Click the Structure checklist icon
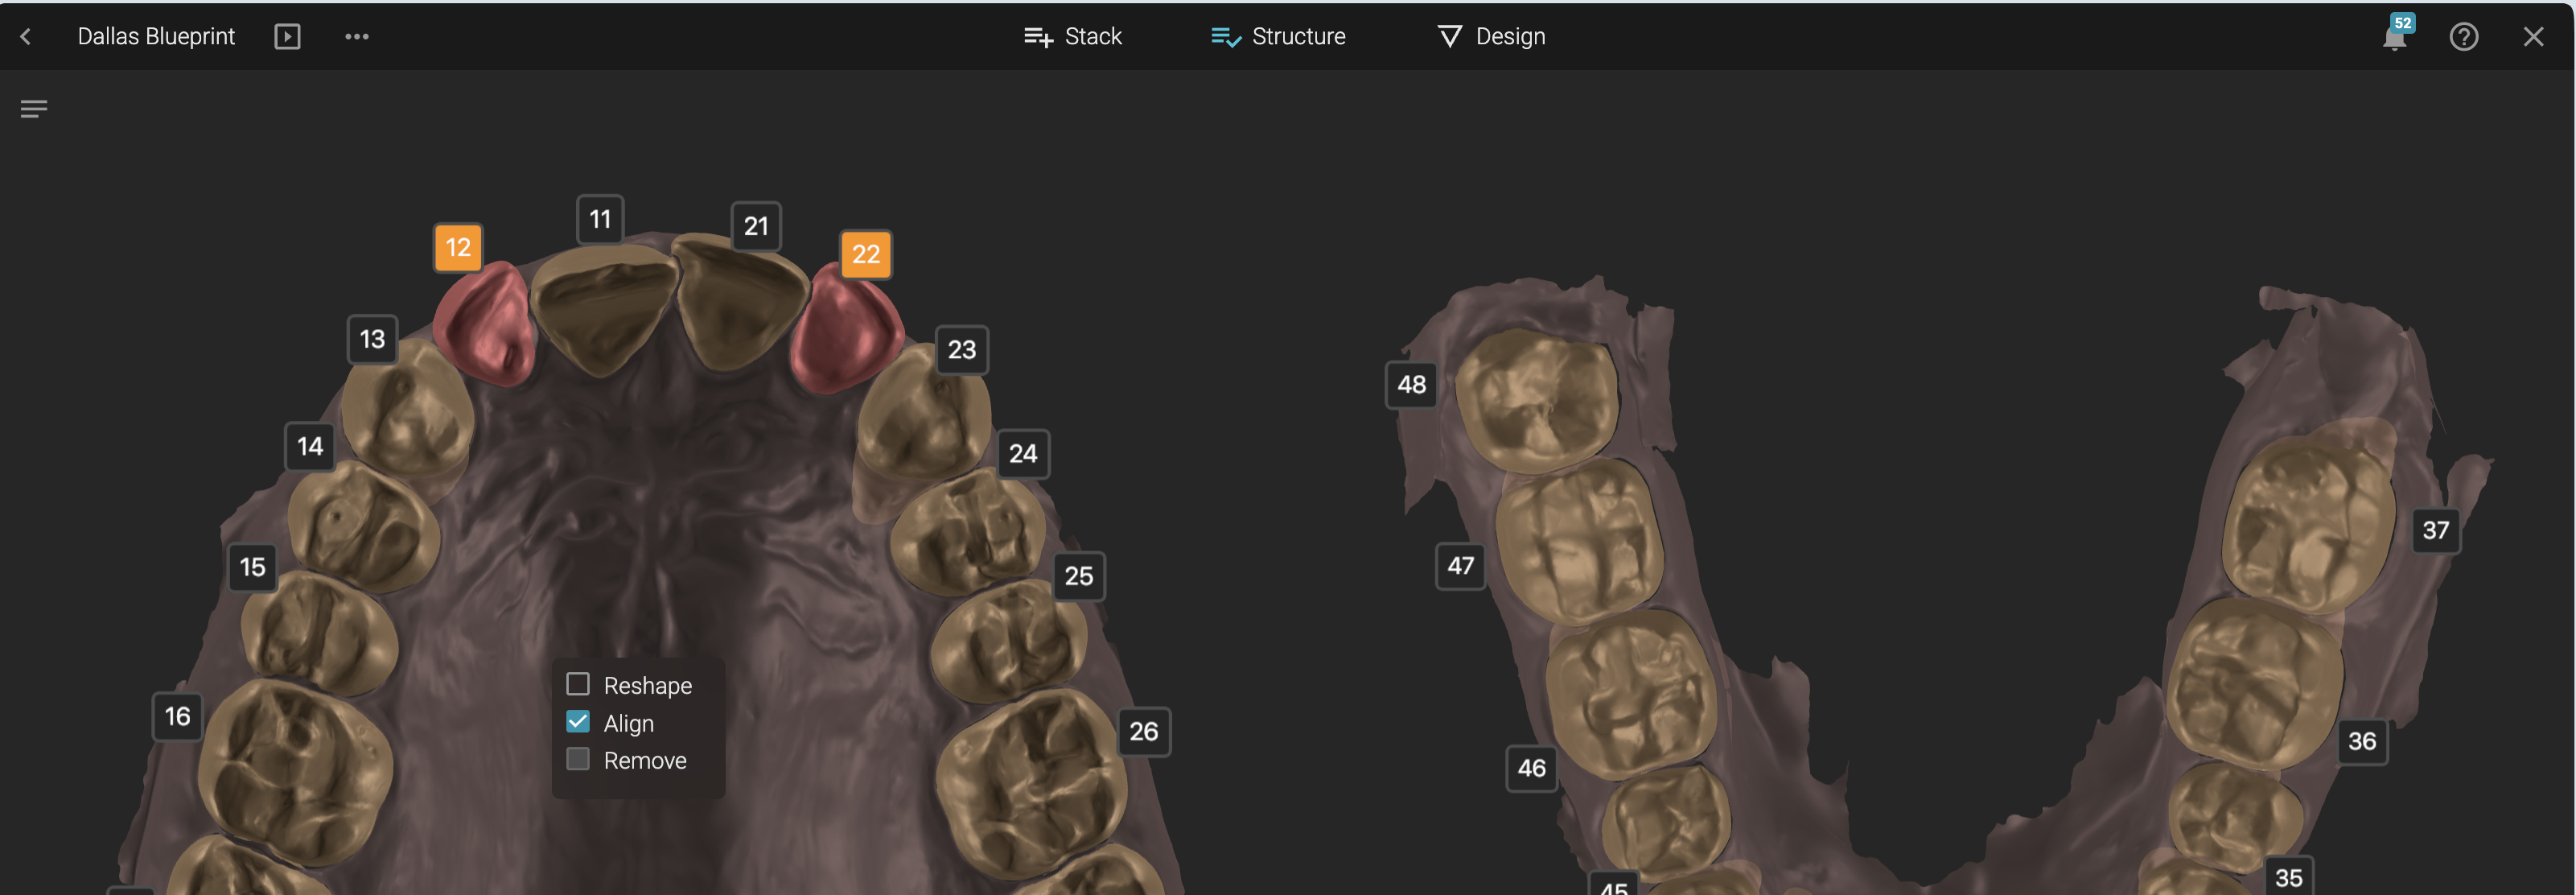The width and height of the screenshot is (2576, 895). (1226, 37)
